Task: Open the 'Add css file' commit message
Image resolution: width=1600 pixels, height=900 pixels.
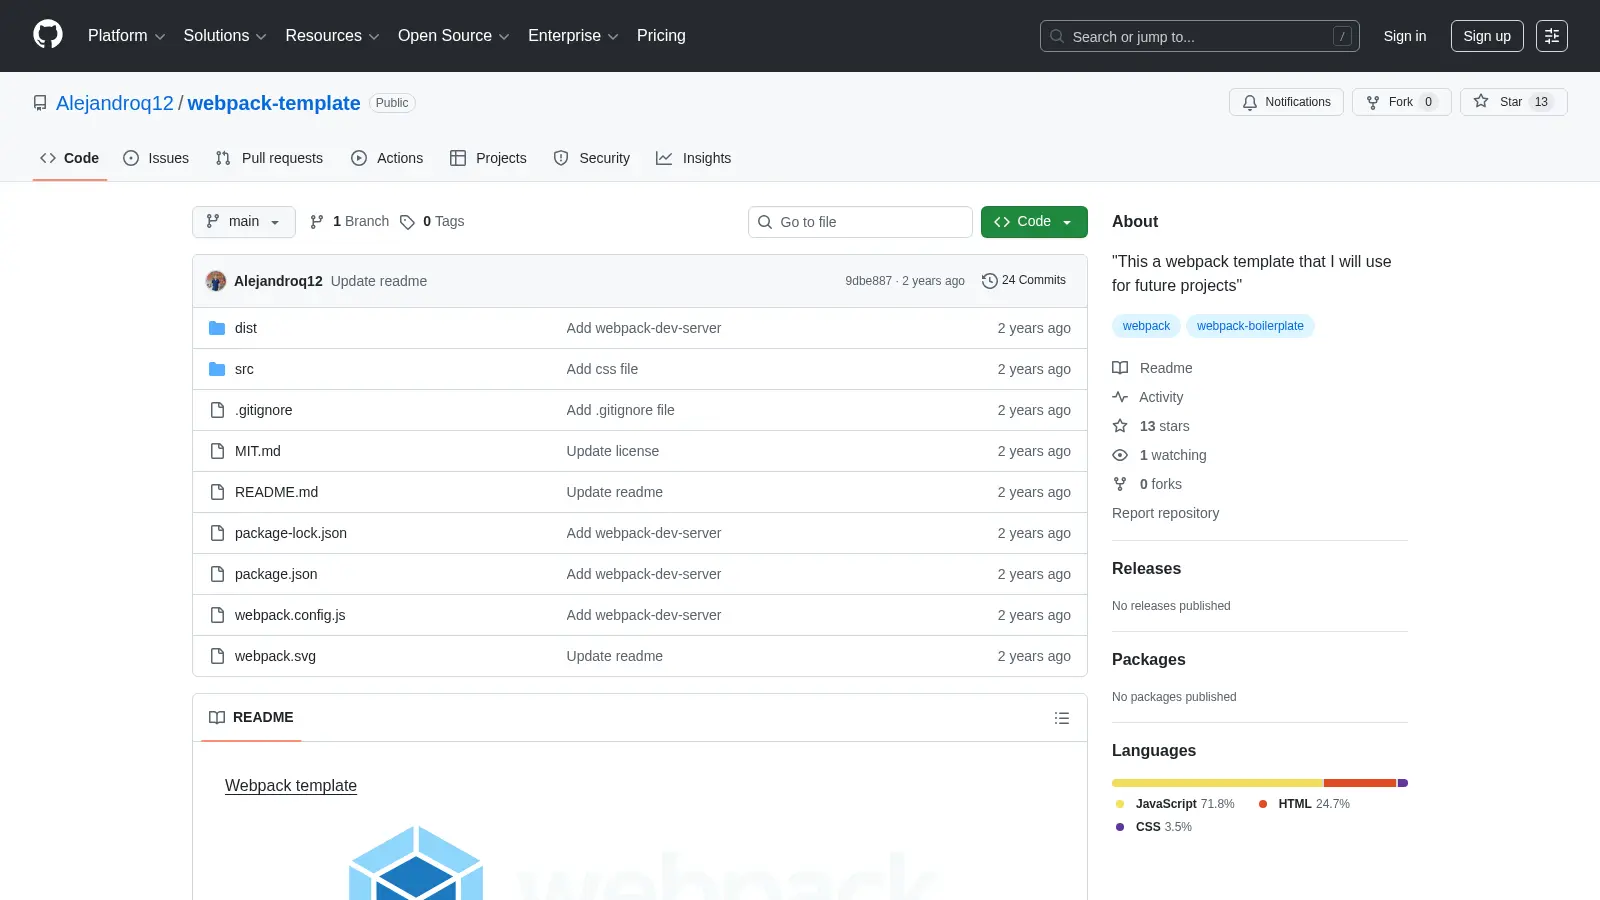Action: tap(602, 369)
